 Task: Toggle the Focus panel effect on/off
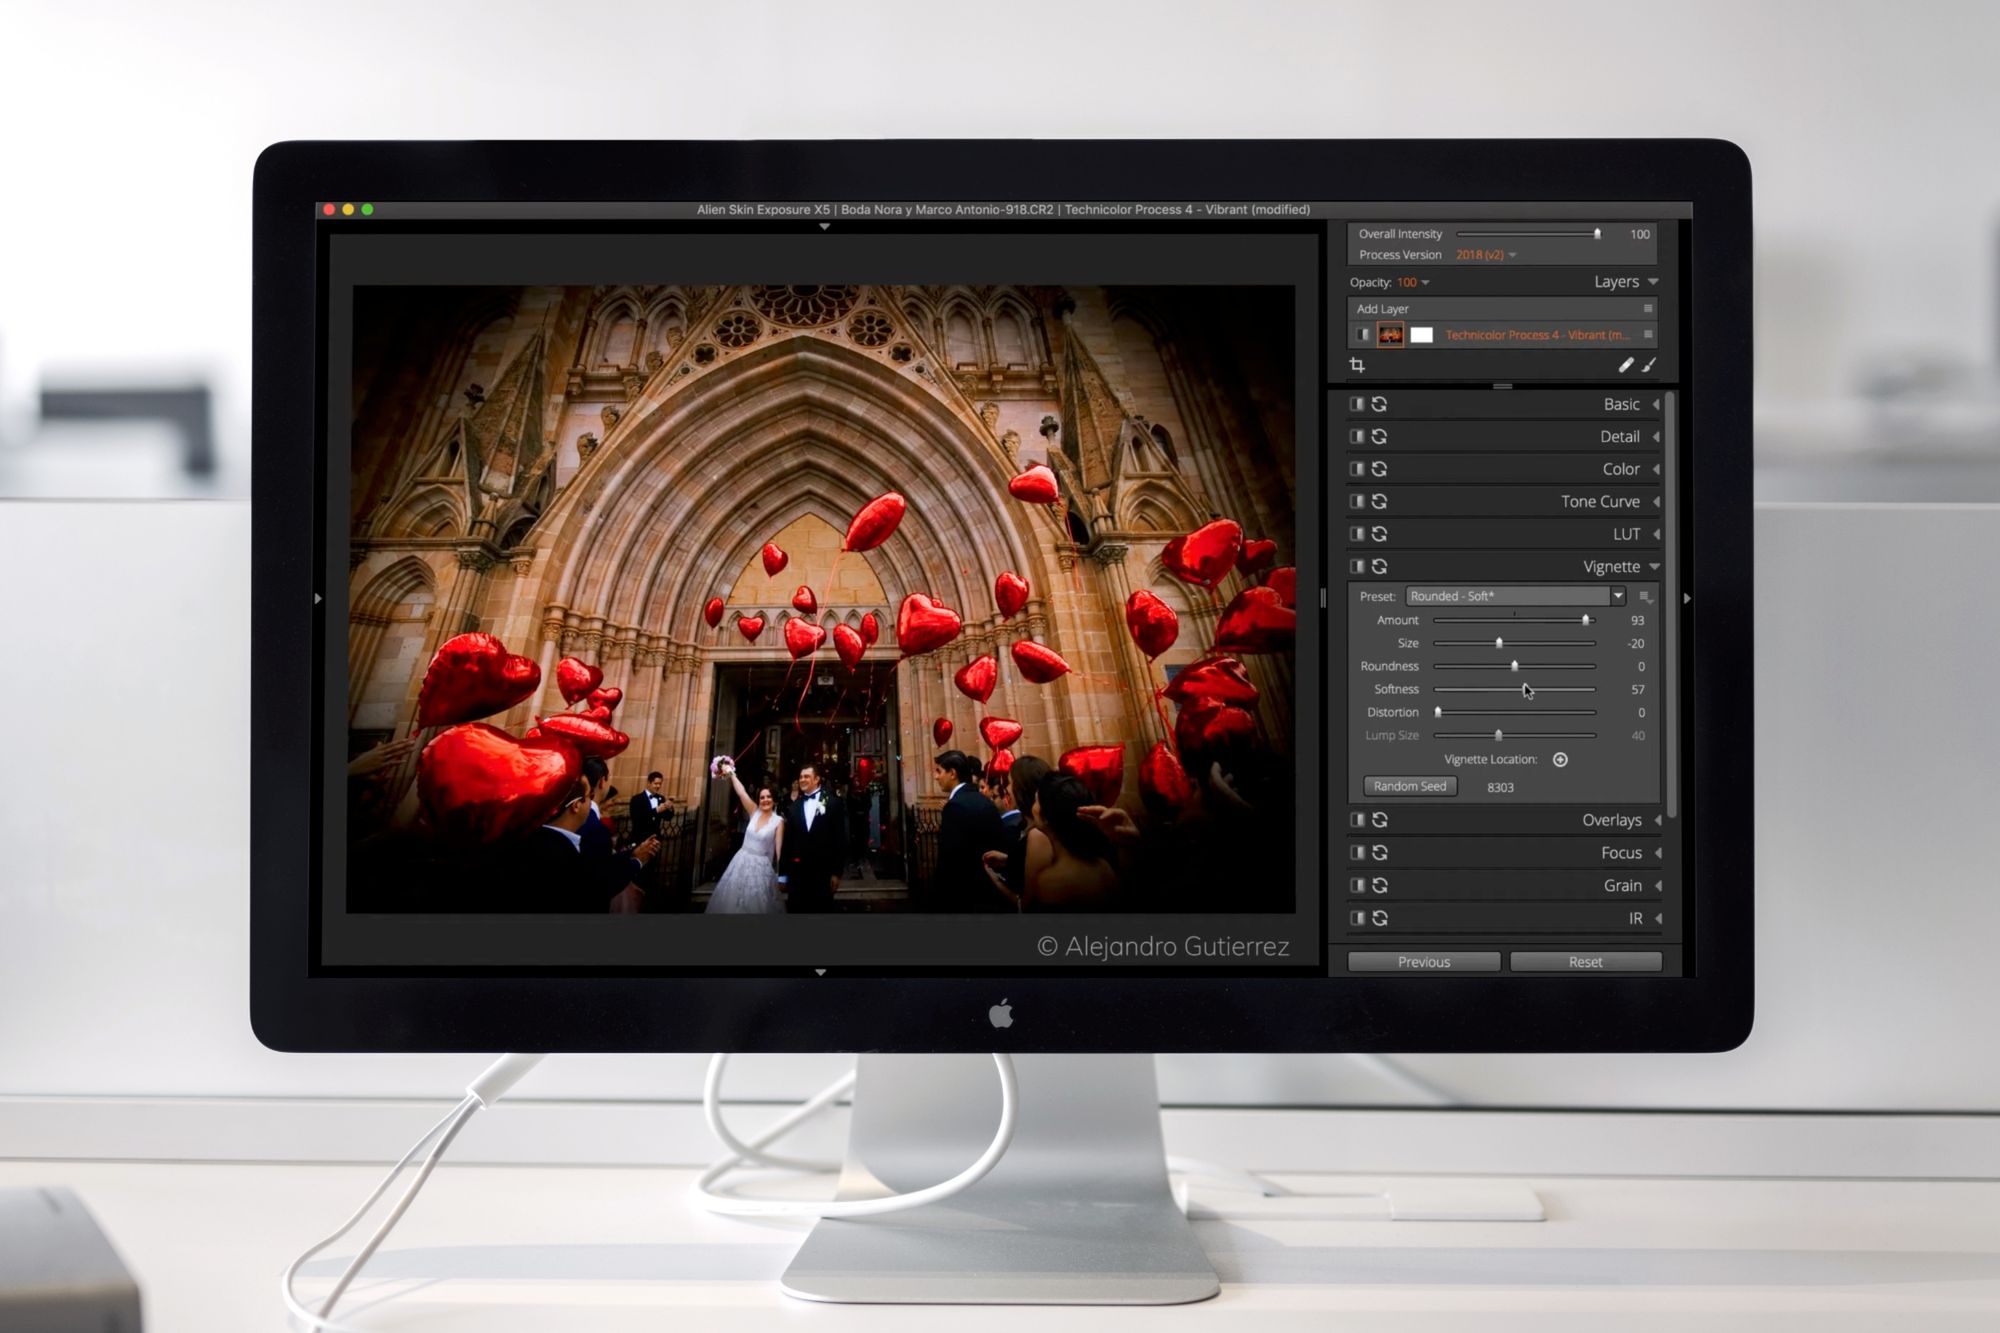pos(1357,853)
